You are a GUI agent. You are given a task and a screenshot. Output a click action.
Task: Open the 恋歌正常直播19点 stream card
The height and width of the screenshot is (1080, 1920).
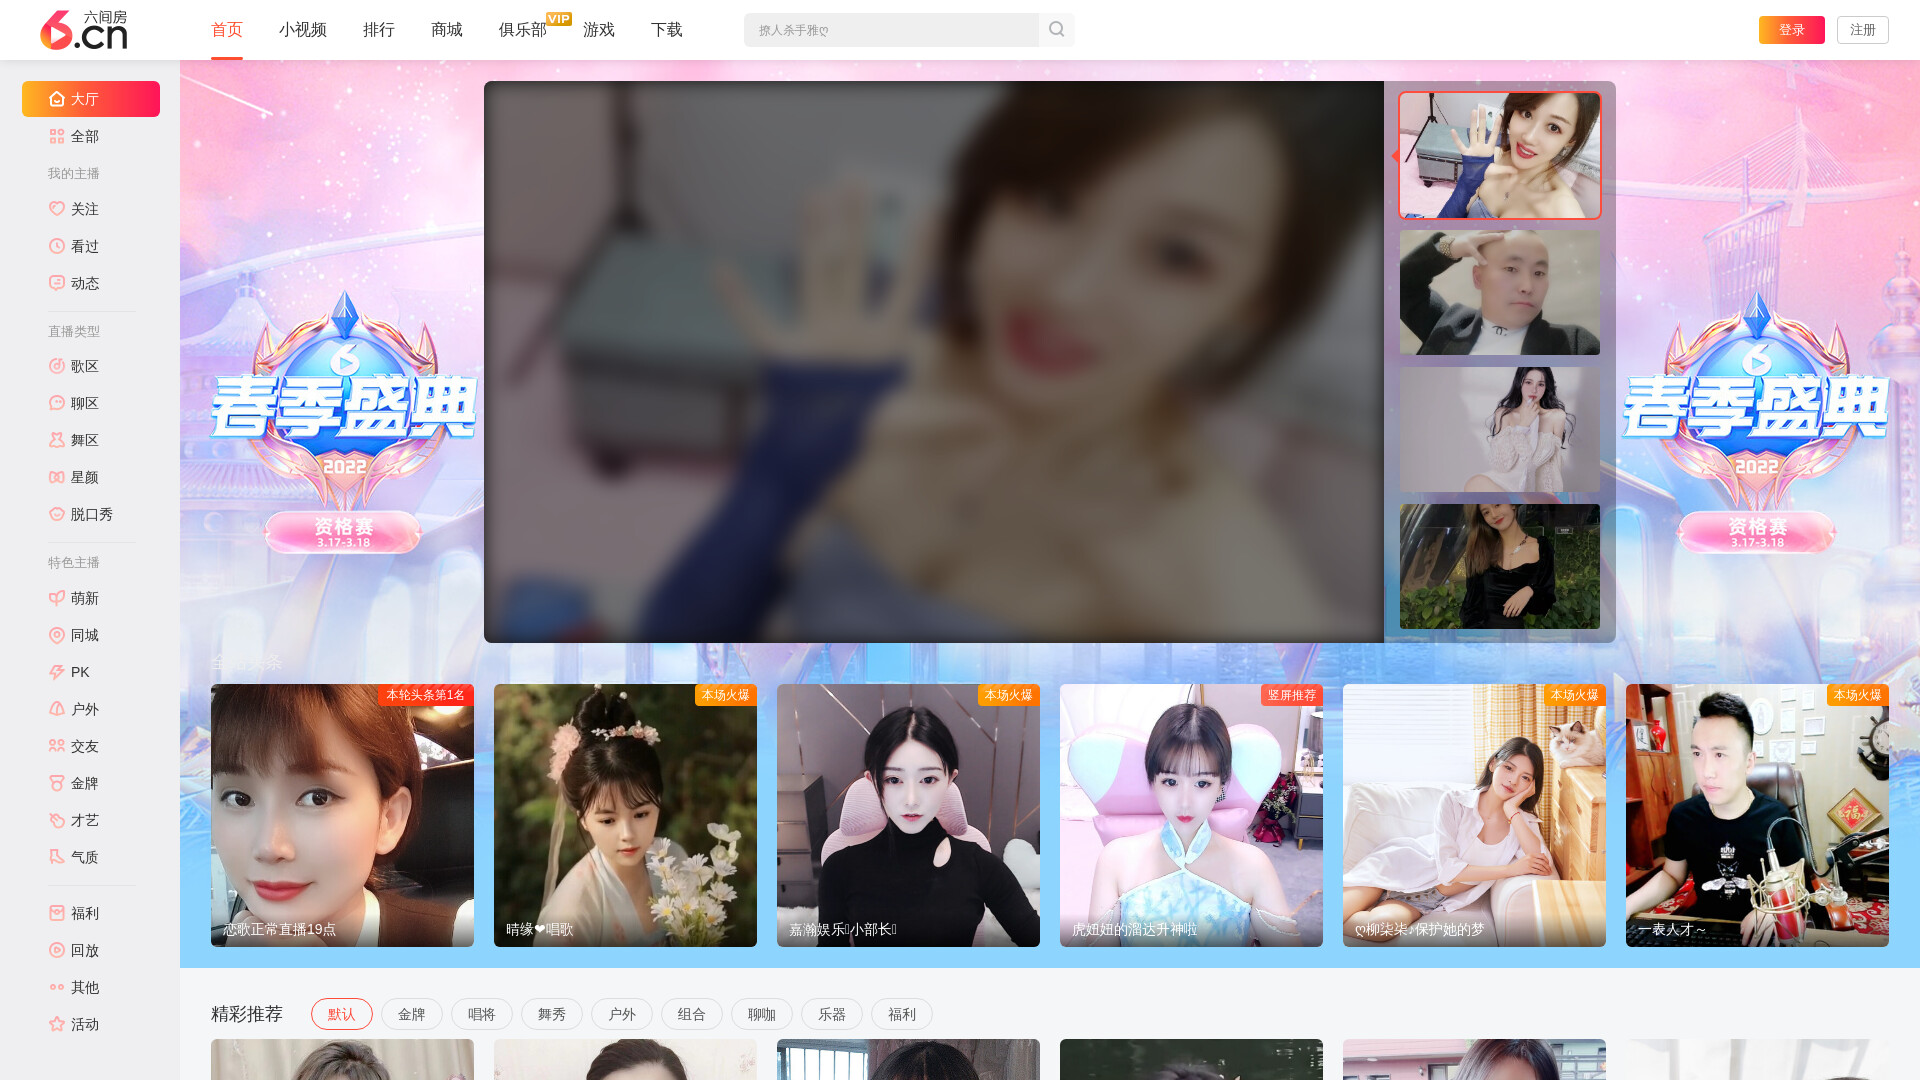[x=342, y=815]
